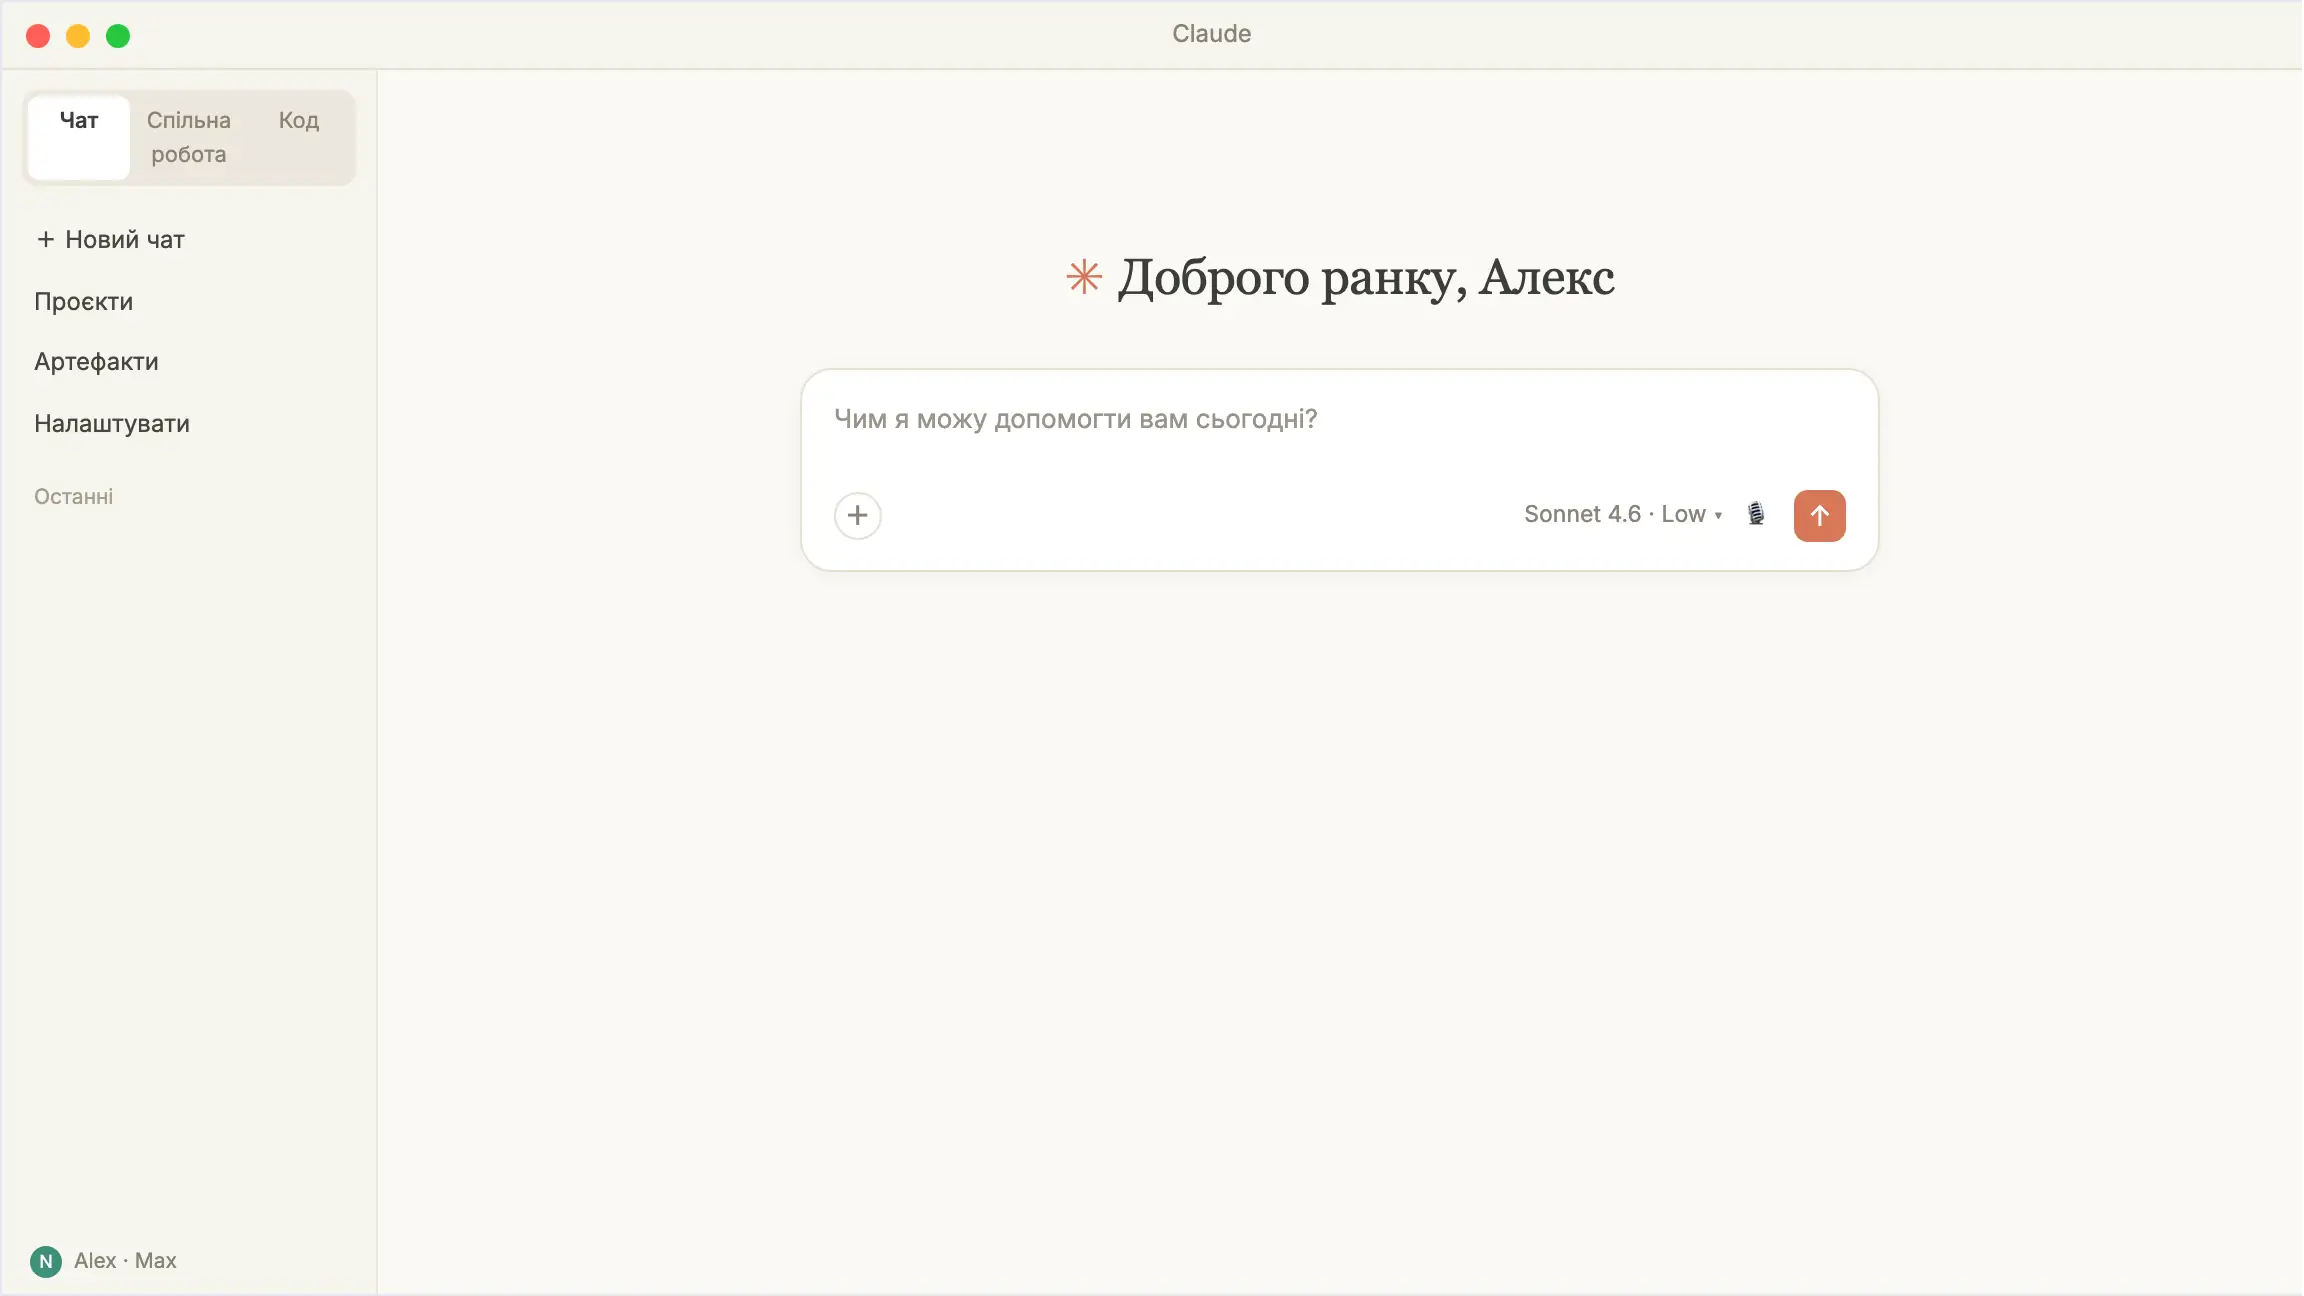
Task: Activate the microphone voice input icon
Action: tap(1756, 514)
